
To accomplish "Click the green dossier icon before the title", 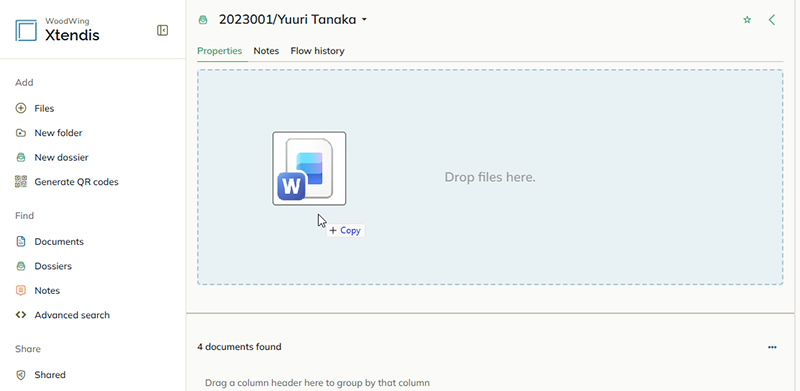I will tap(203, 20).
